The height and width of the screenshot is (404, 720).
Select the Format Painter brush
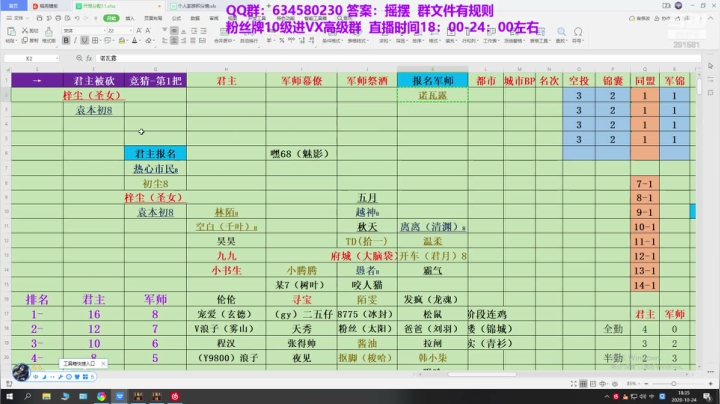pyautogui.click(x=49, y=32)
